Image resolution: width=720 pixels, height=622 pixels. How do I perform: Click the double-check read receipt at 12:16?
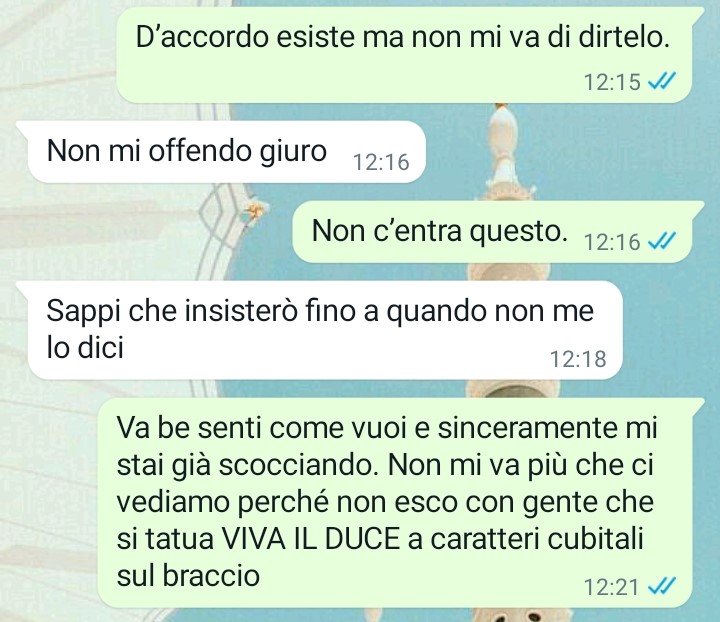[662, 241]
